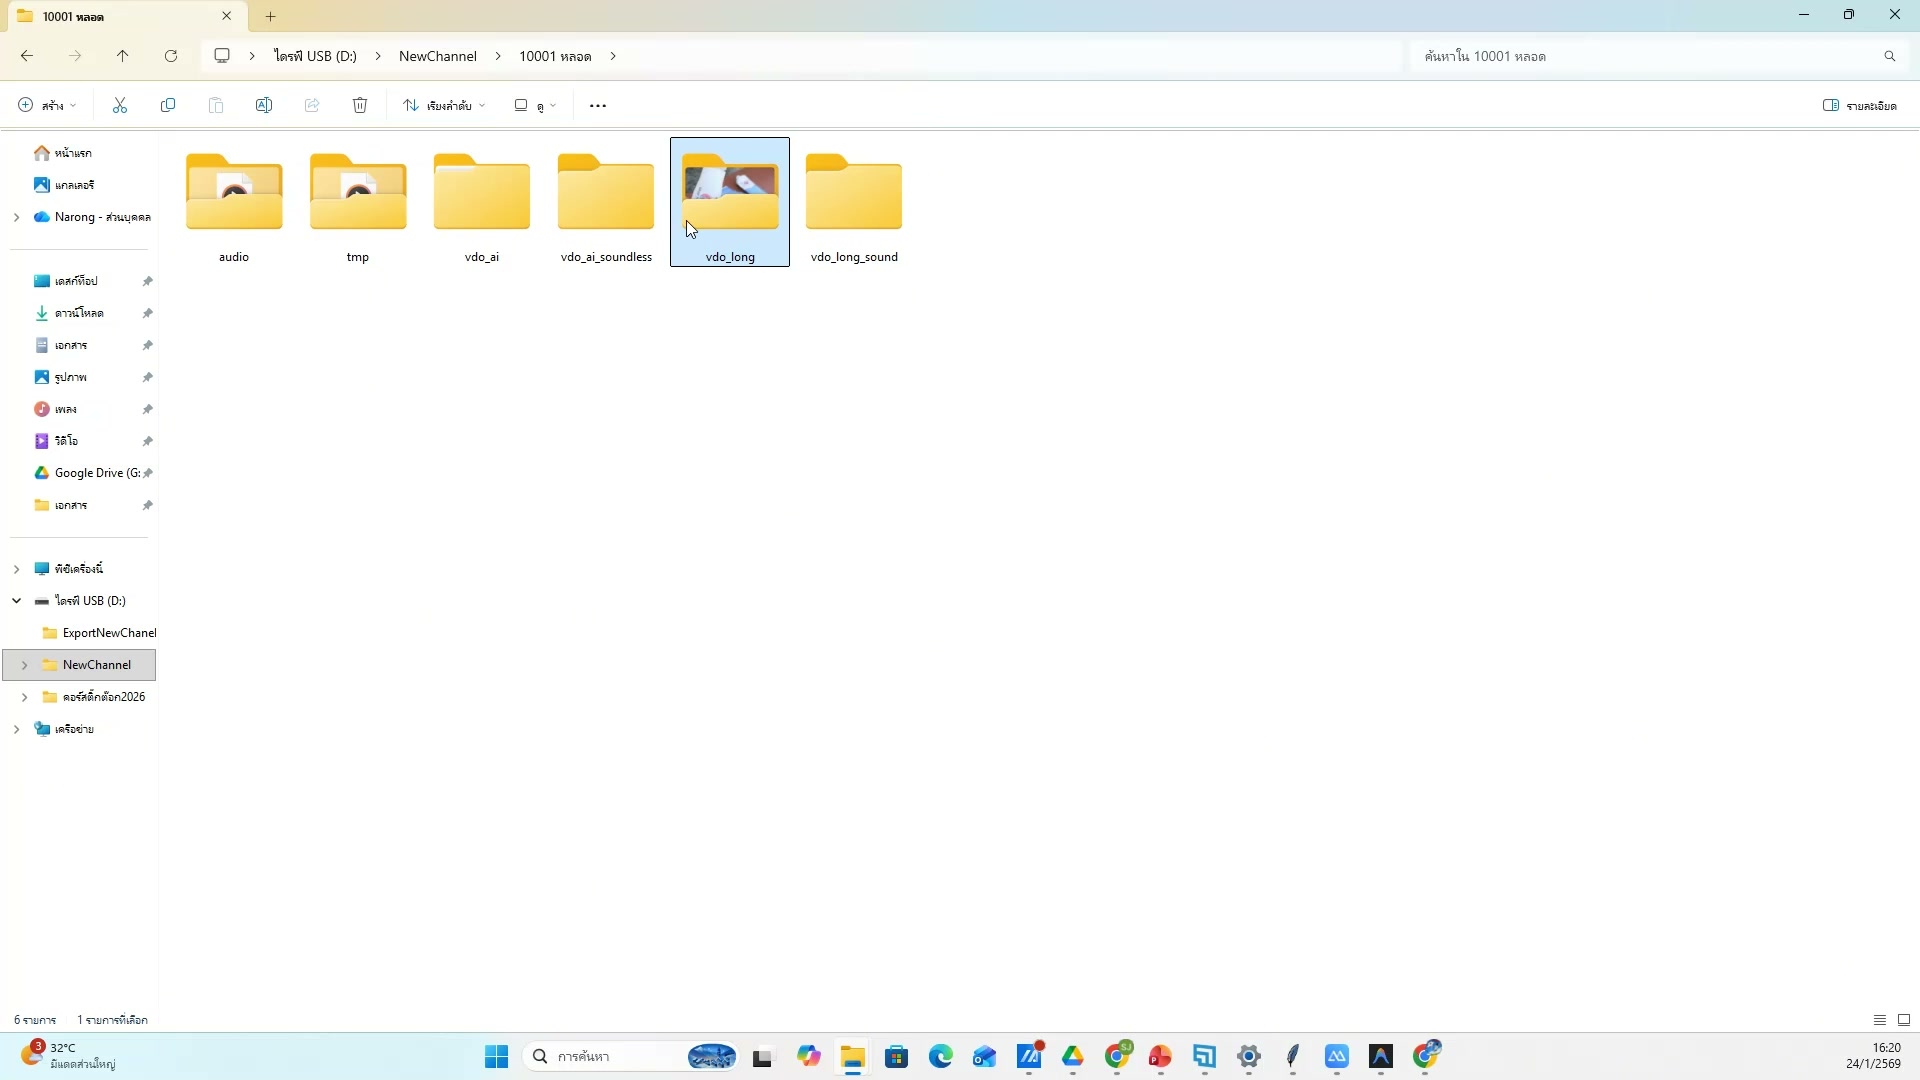Open the view layout dropdown

point(535,105)
